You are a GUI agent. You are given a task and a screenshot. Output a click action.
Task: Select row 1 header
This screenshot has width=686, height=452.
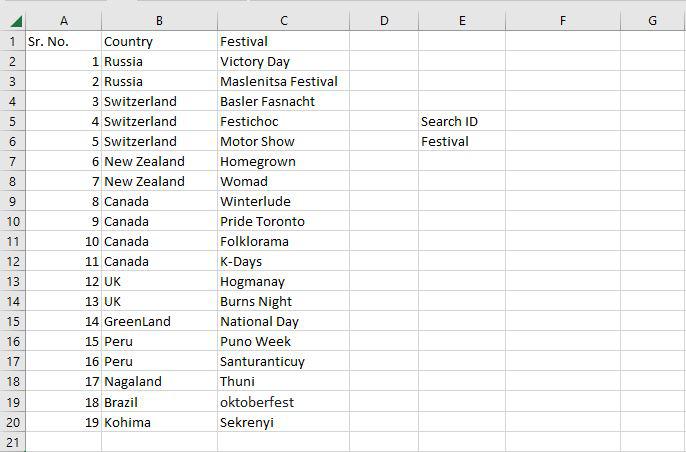(x=12, y=42)
